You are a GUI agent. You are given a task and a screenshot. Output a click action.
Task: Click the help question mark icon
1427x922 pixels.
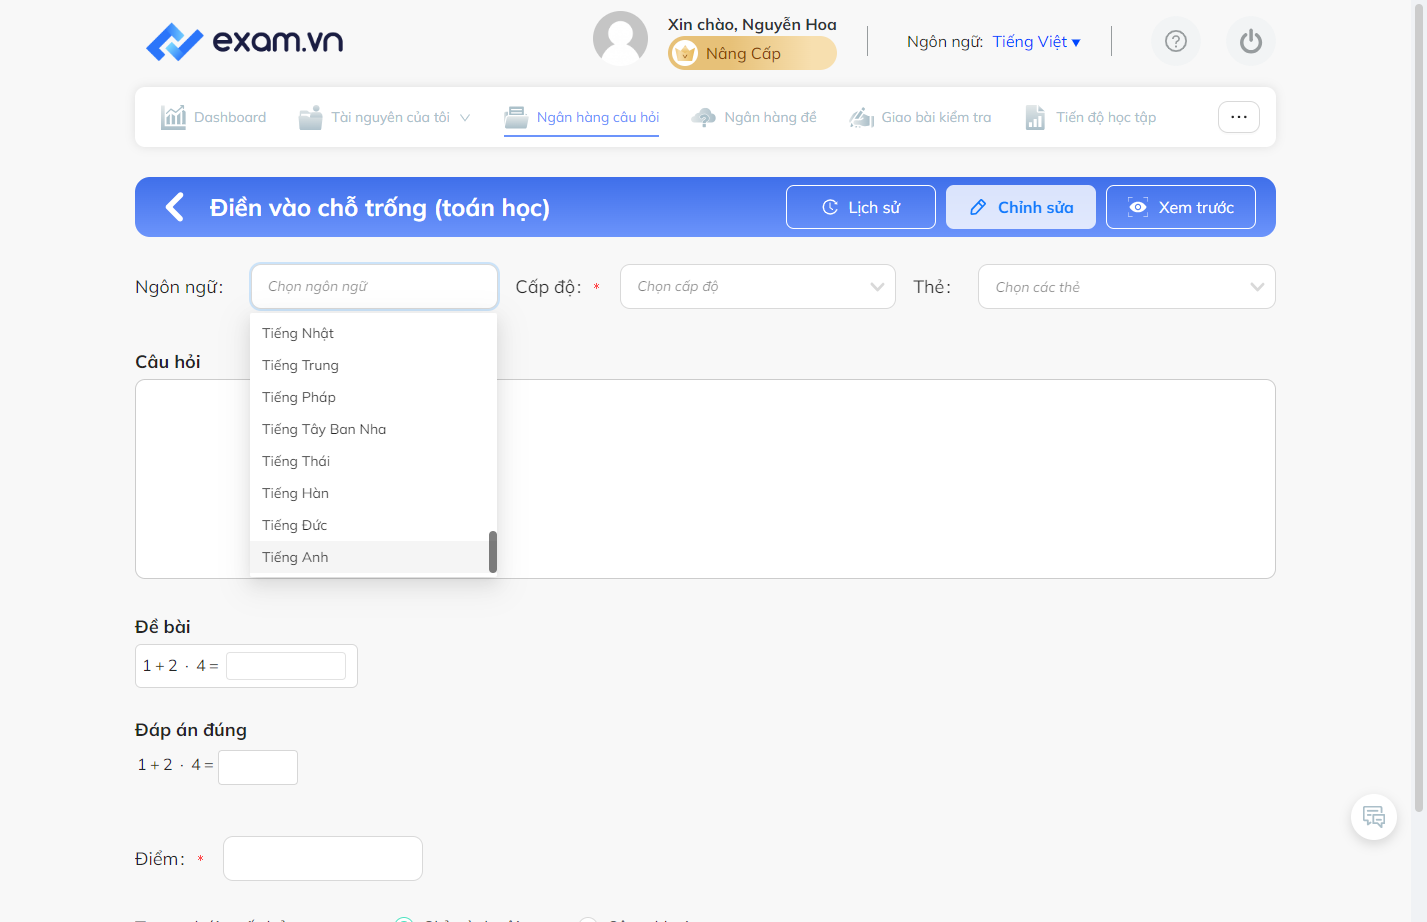pyautogui.click(x=1176, y=41)
